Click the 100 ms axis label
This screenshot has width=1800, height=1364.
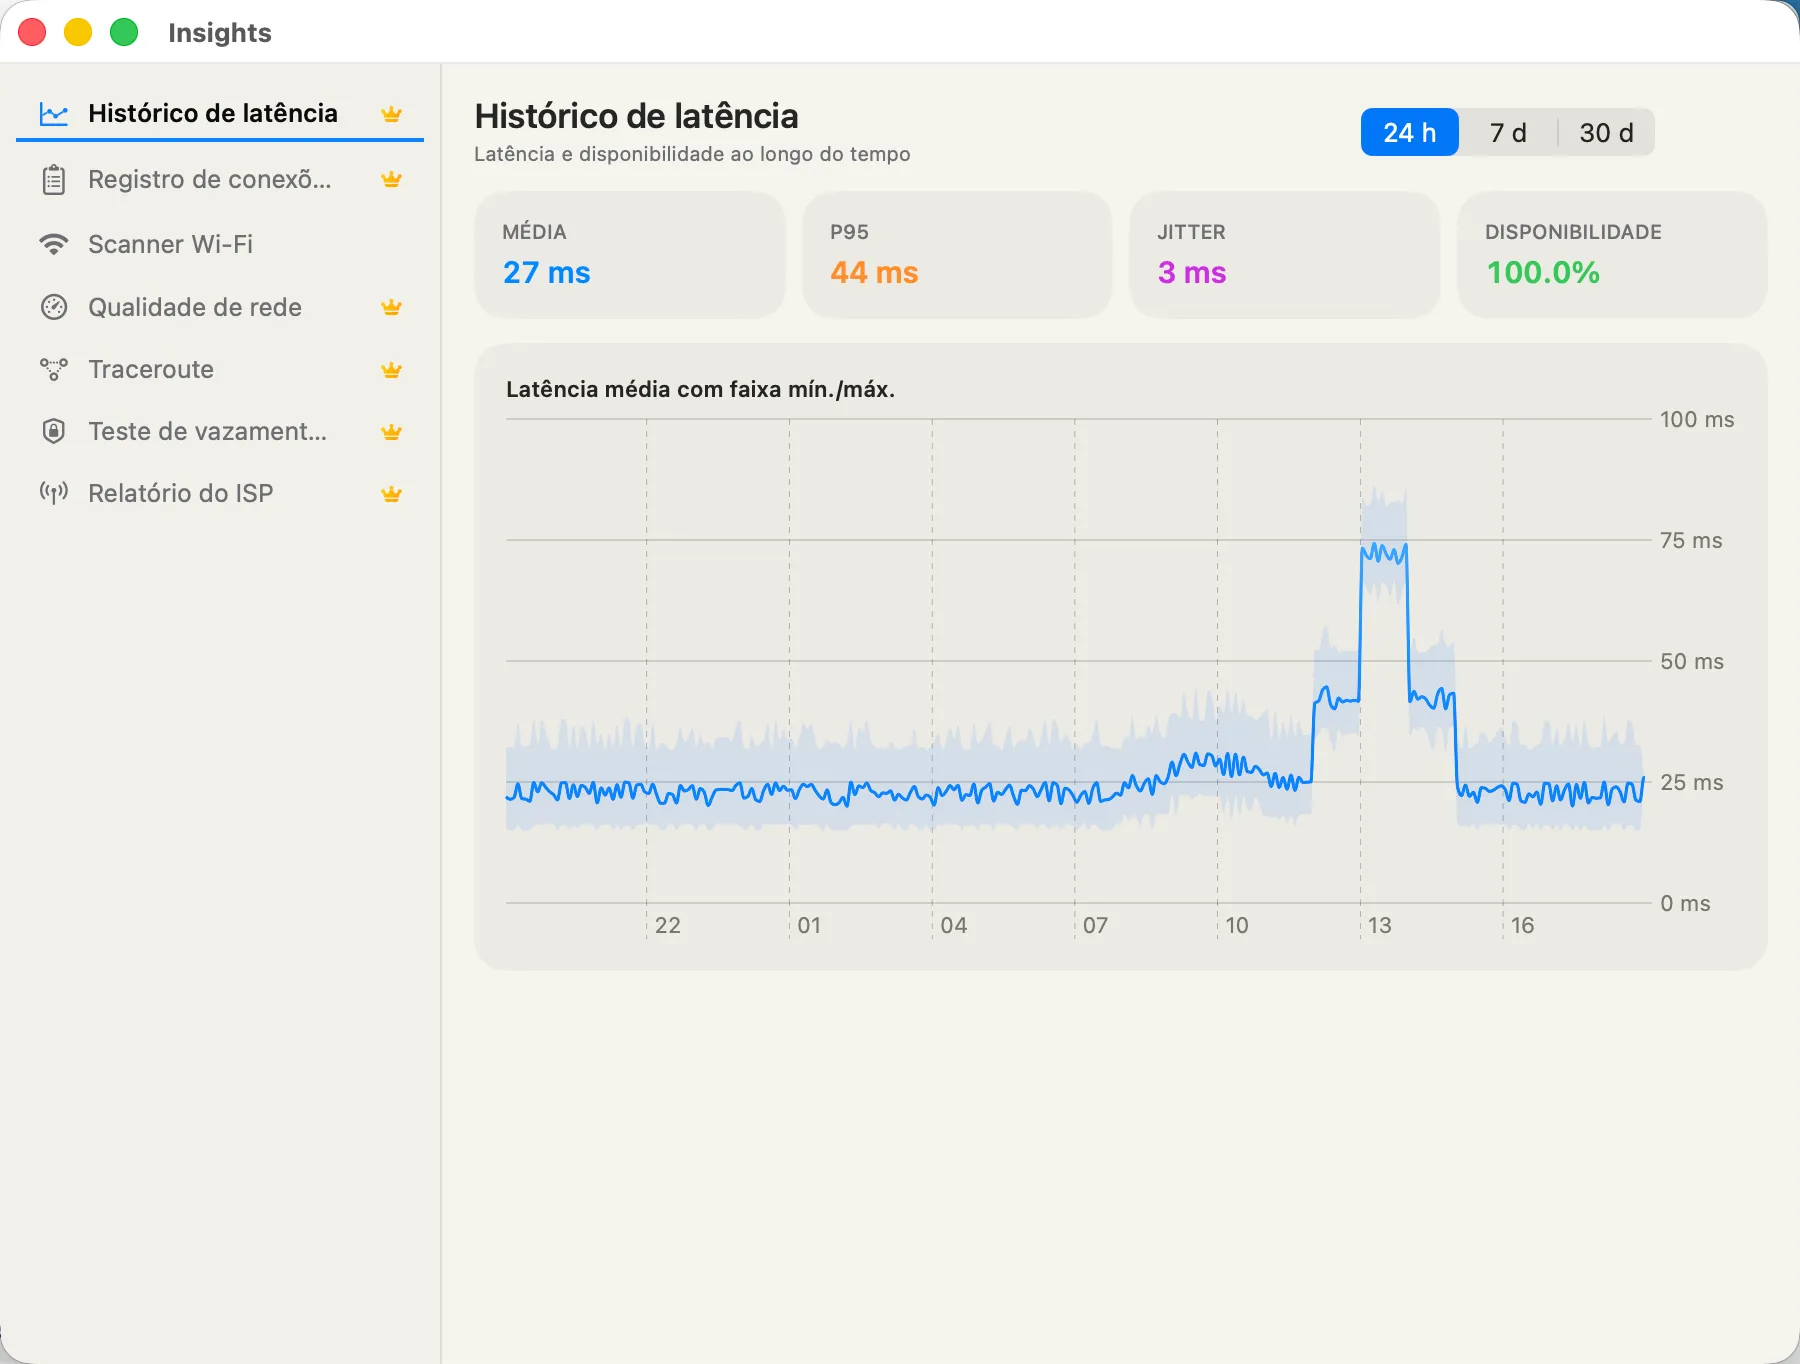pos(1697,419)
